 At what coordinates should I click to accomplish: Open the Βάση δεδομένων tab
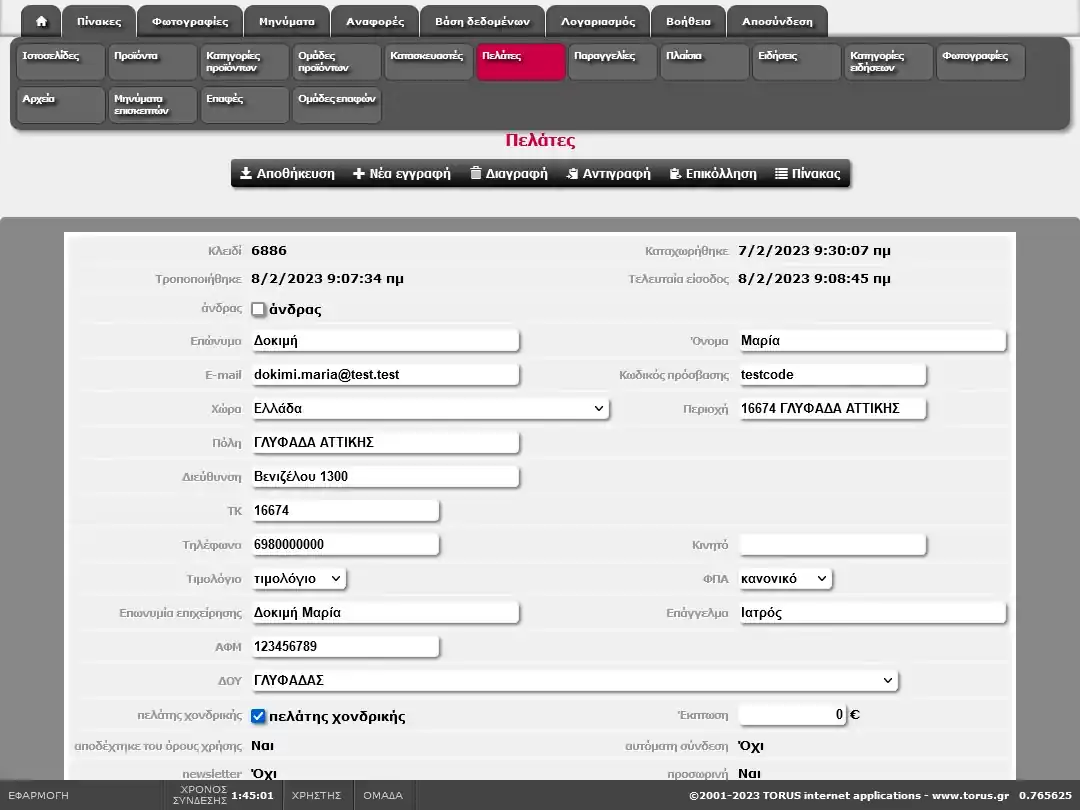click(482, 22)
